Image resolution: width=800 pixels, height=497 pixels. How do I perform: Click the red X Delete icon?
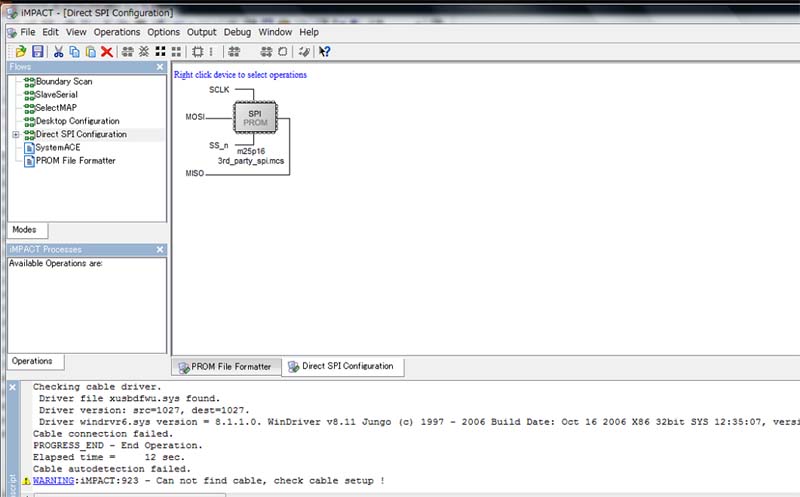(107, 52)
